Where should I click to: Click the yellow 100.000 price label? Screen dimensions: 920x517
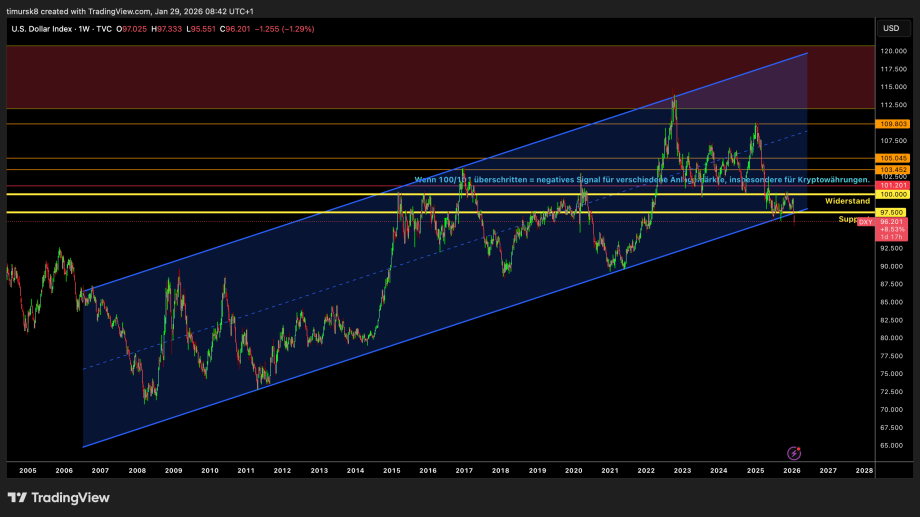click(x=891, y=195)
